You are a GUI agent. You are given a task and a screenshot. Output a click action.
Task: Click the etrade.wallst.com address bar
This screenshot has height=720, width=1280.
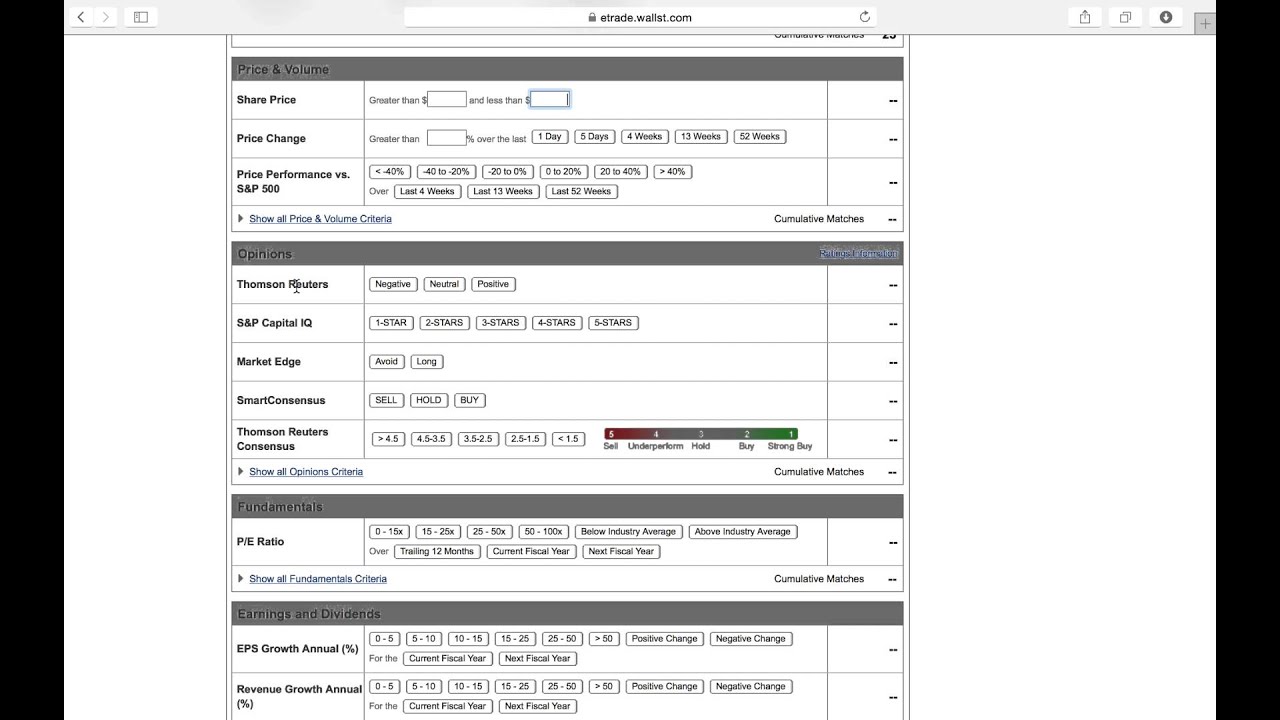[x=640, y=17]
